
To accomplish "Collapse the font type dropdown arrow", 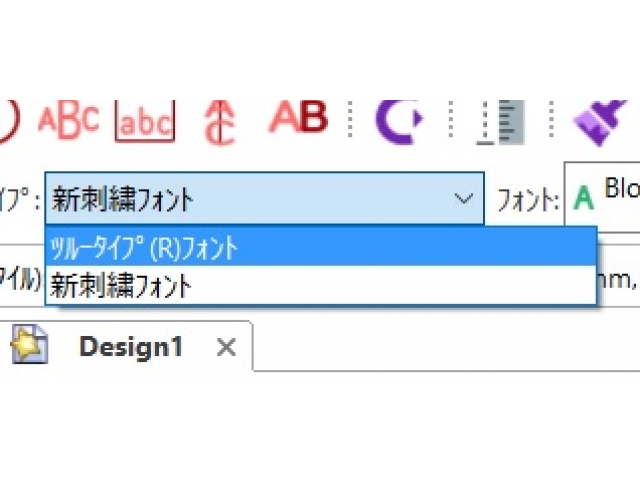I will click(x=464, y=199).
